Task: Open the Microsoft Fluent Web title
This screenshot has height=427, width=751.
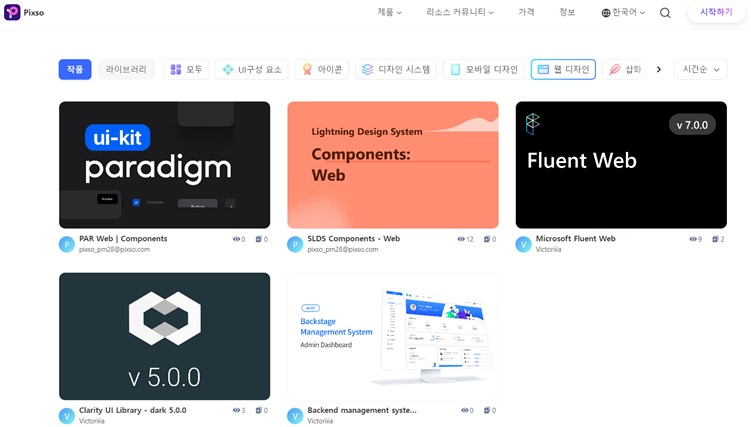Action: [x=575, y=239]
